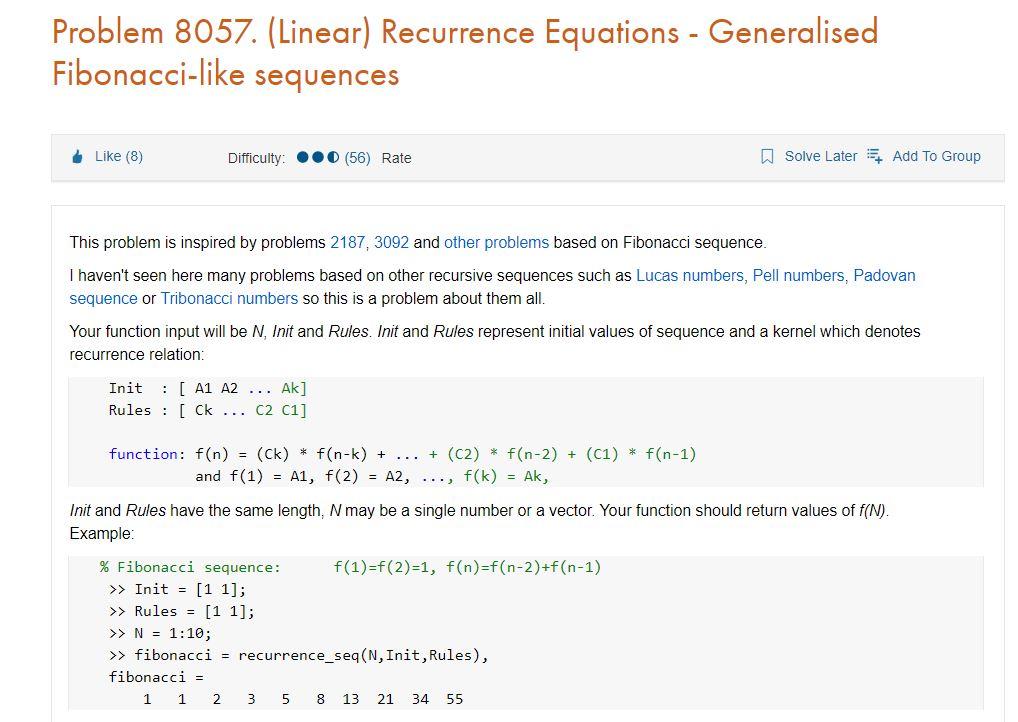The image size is (1018, 722).
Task: Click the Add To Group text label
Action: coord(936,156)
